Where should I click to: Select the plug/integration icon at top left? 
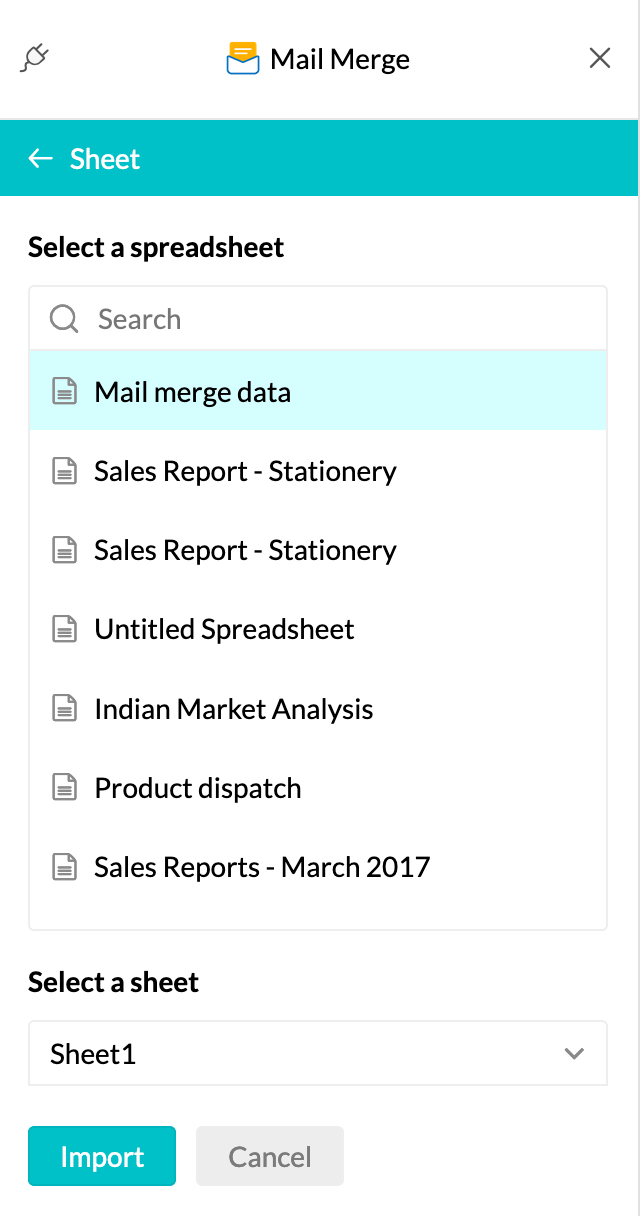pyautogui.click(x=35, y=58)
